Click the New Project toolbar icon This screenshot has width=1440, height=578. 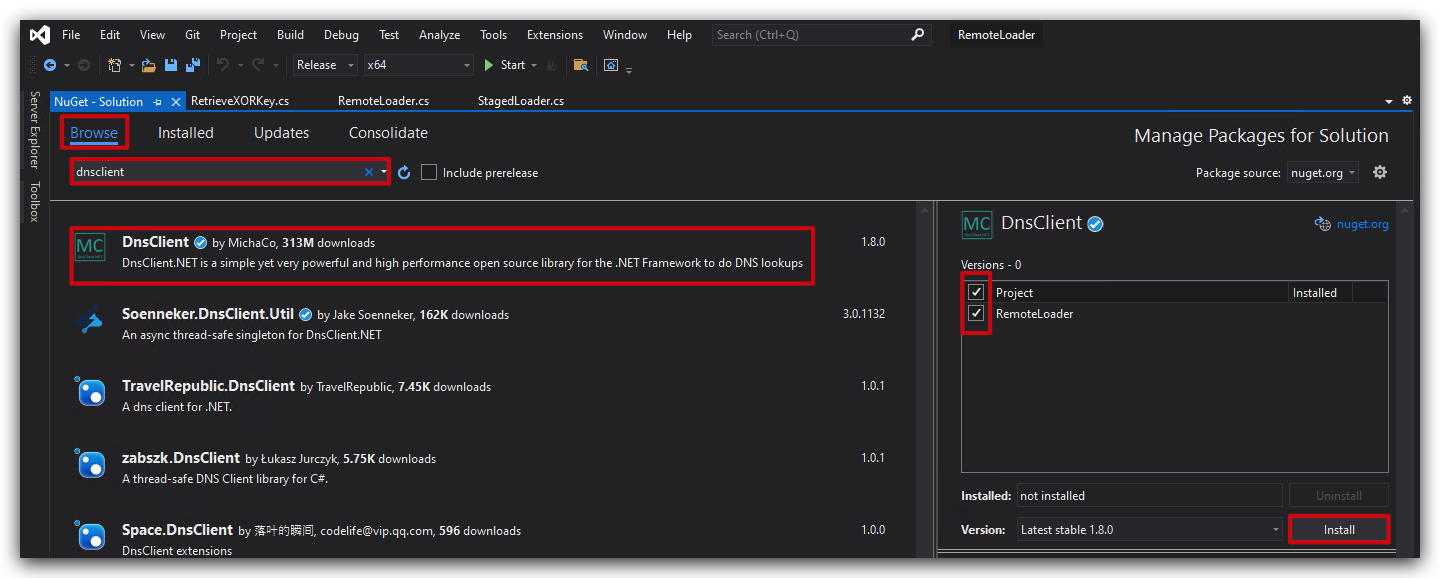pyautogui.click(x=114, y=65)
